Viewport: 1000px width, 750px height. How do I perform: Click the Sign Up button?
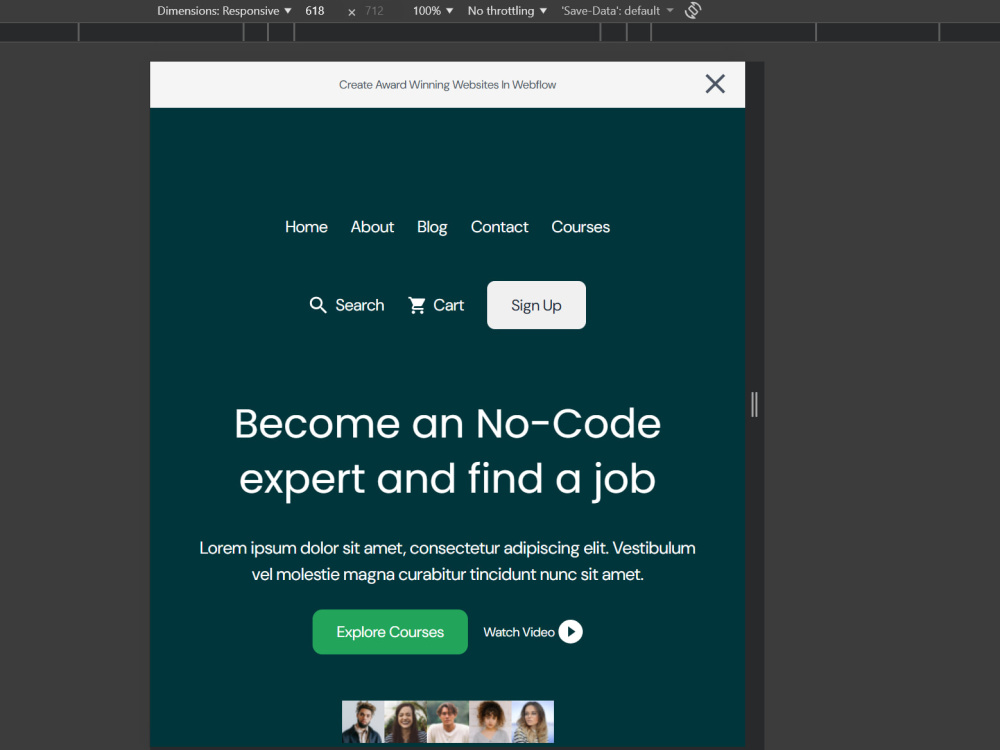536,305
